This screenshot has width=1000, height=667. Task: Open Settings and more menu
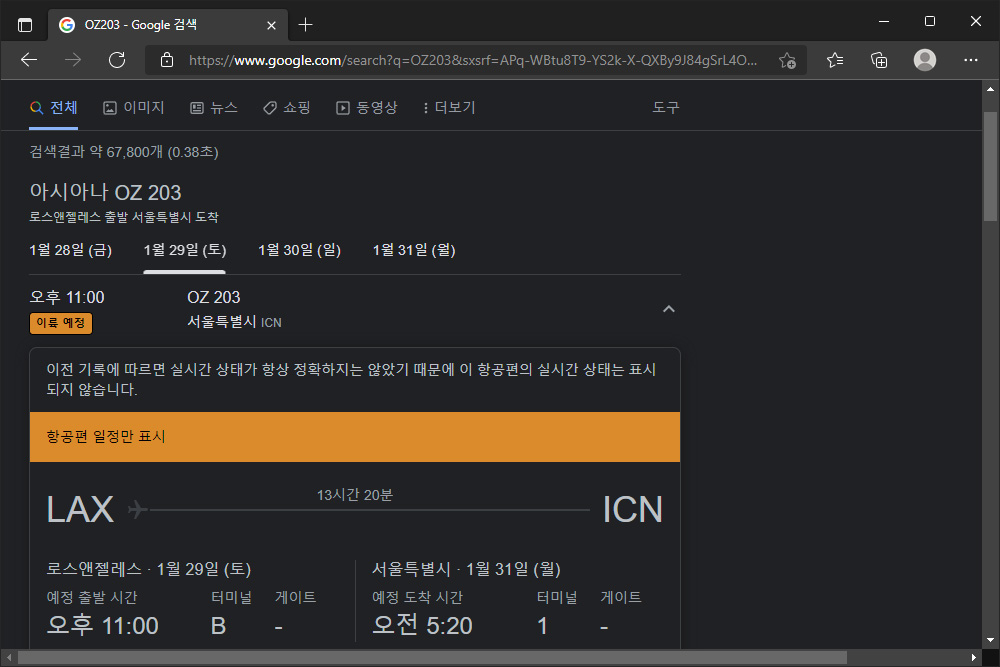coord(971,60)
